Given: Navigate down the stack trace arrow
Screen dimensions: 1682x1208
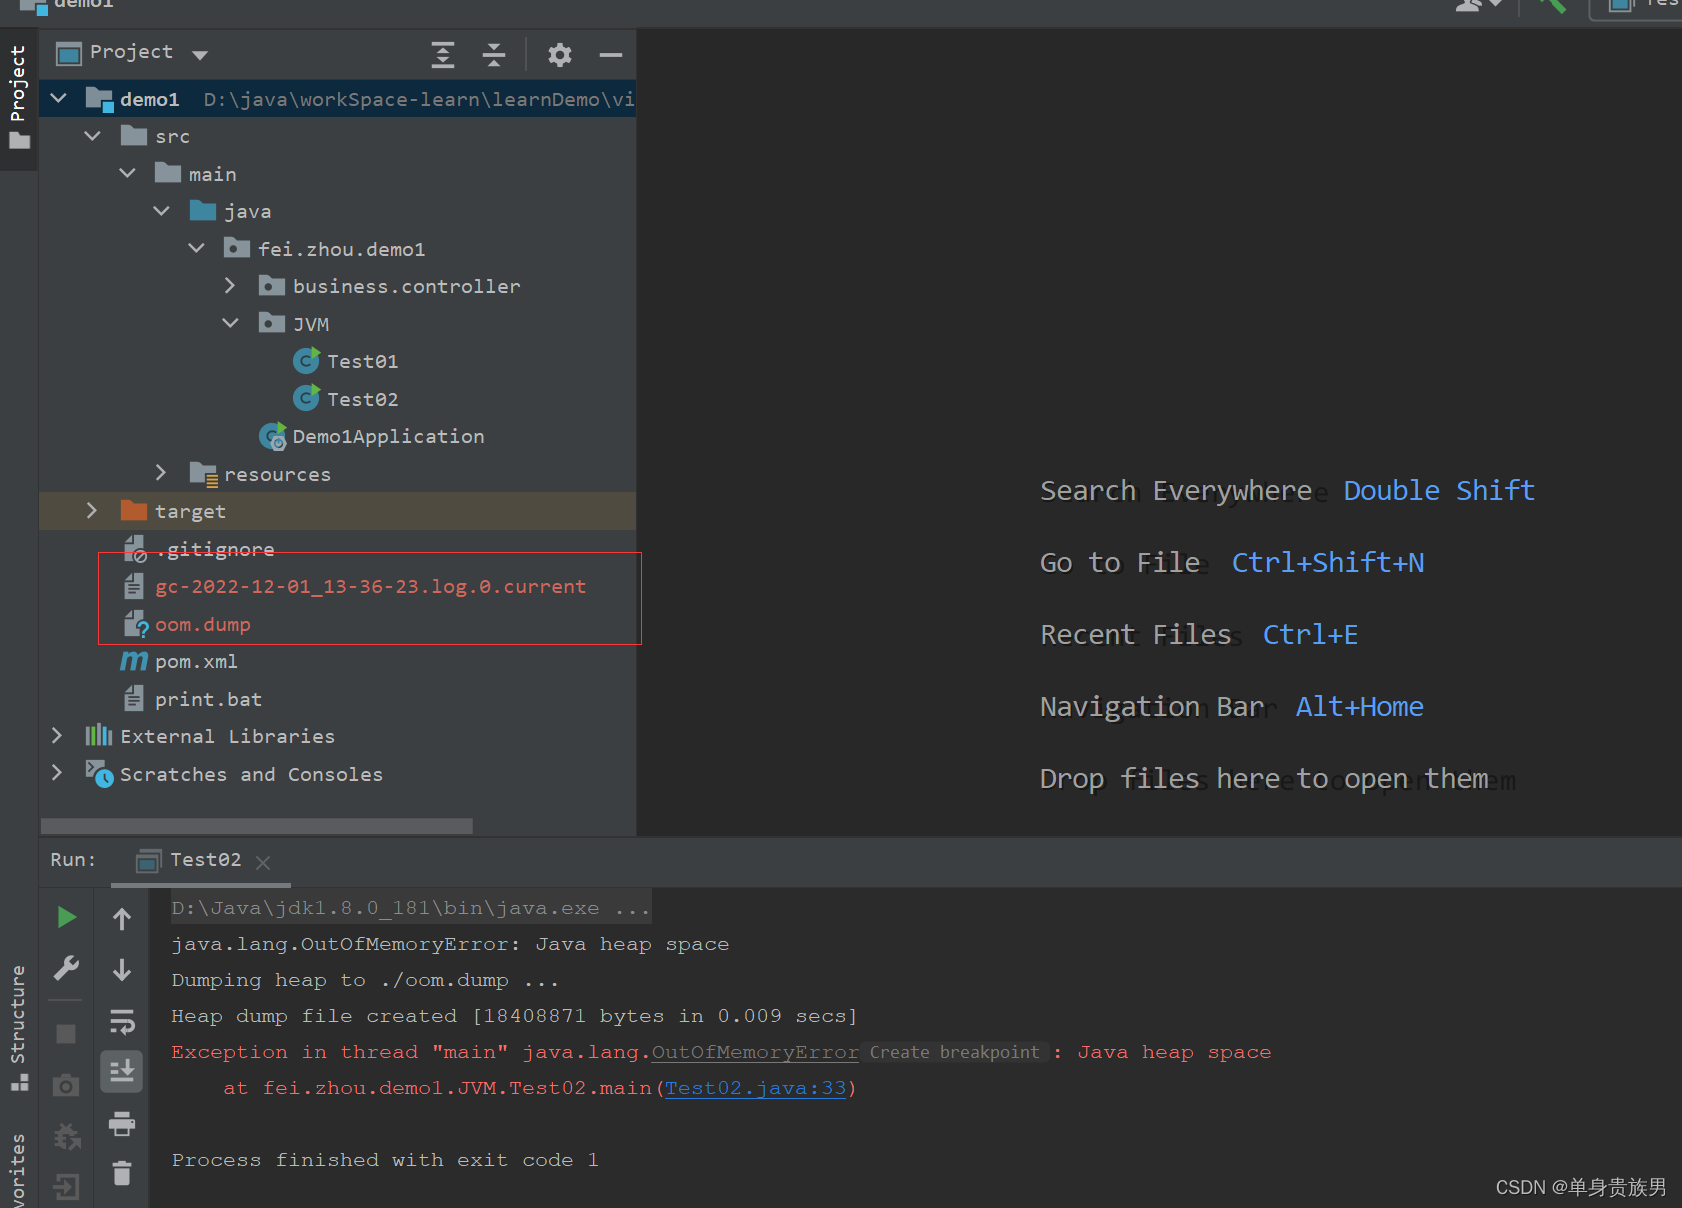Looking at the screenshot, I should coord(122,970).
